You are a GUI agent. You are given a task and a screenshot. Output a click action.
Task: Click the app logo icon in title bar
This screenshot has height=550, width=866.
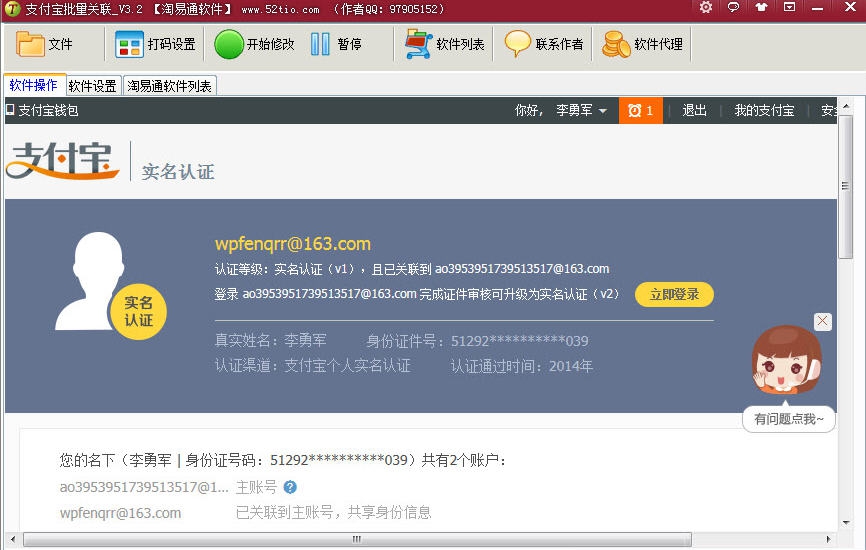click(x=12, y=9)
